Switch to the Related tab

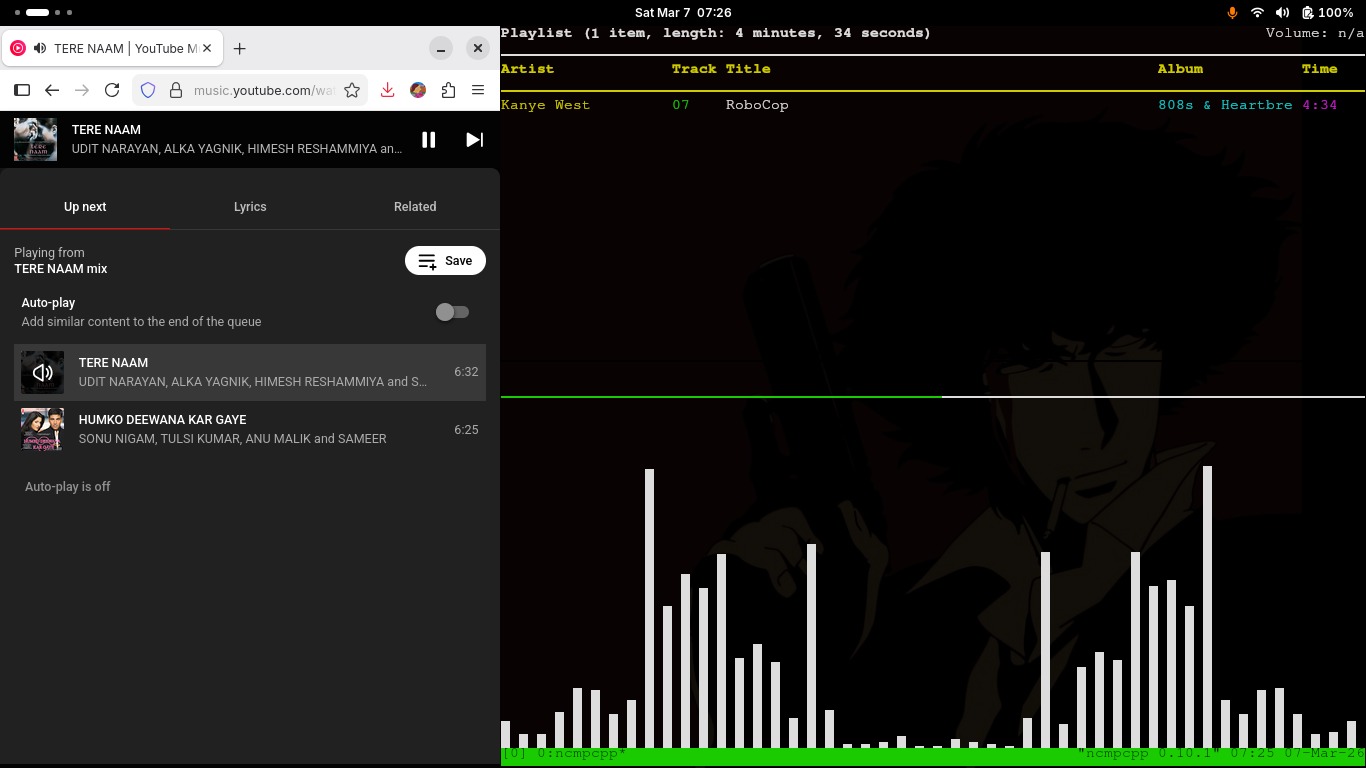click(415, 206)
